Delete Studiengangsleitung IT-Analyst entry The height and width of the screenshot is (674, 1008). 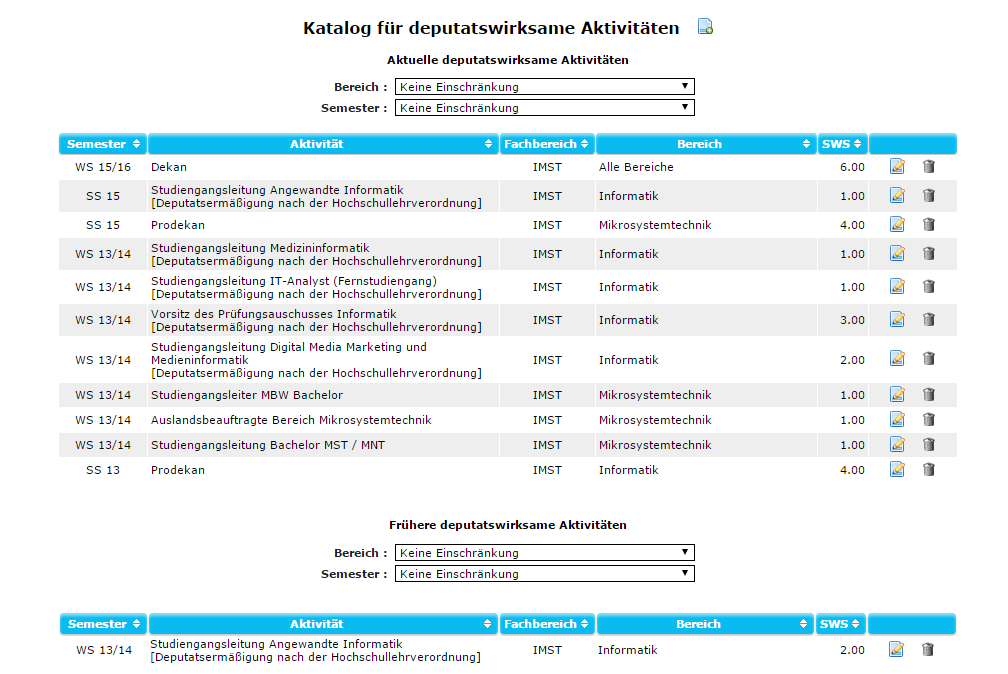[x=929, y=286]
